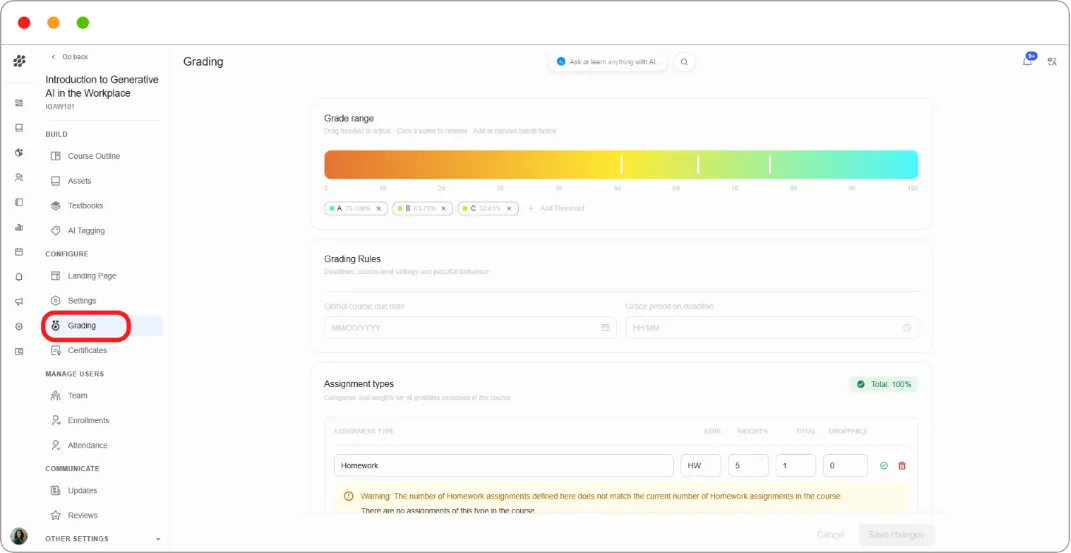
Task: Click the grade range handle near 50
Action: tap(621, 165)
